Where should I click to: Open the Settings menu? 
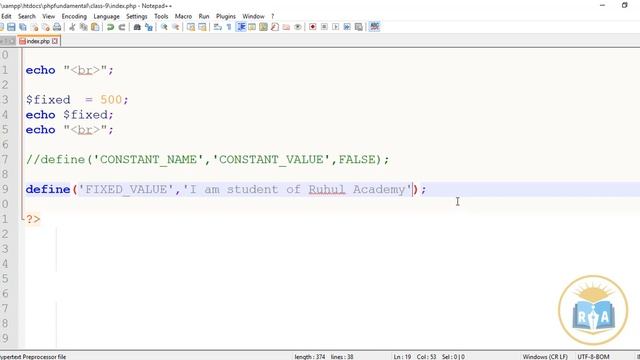click(137, 16)
